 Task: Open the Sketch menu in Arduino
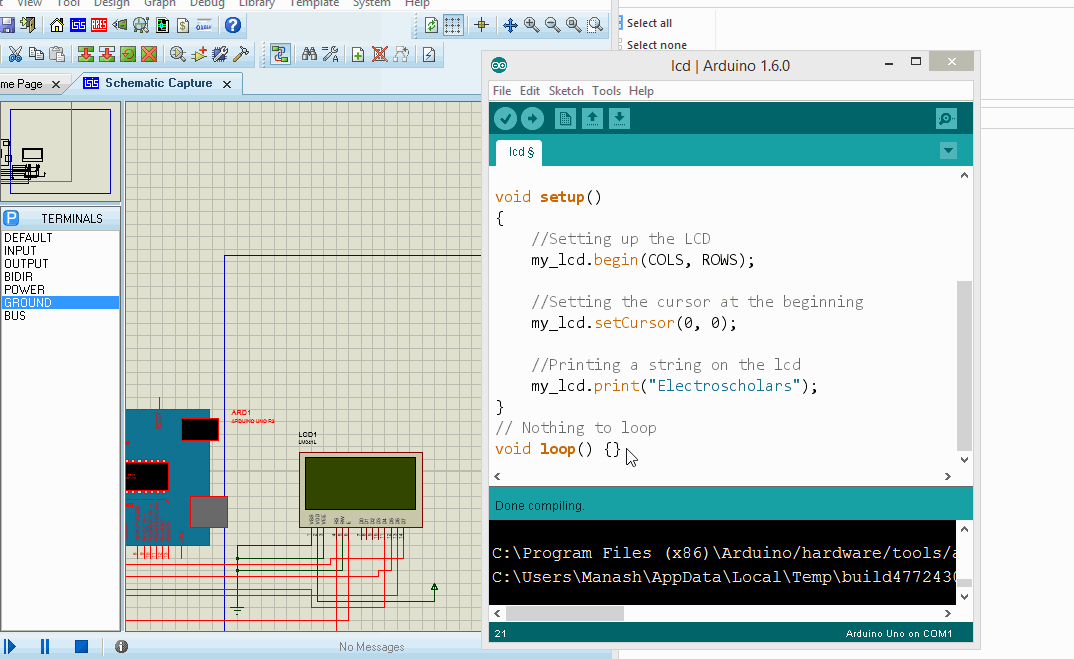[x=566, y=91]
